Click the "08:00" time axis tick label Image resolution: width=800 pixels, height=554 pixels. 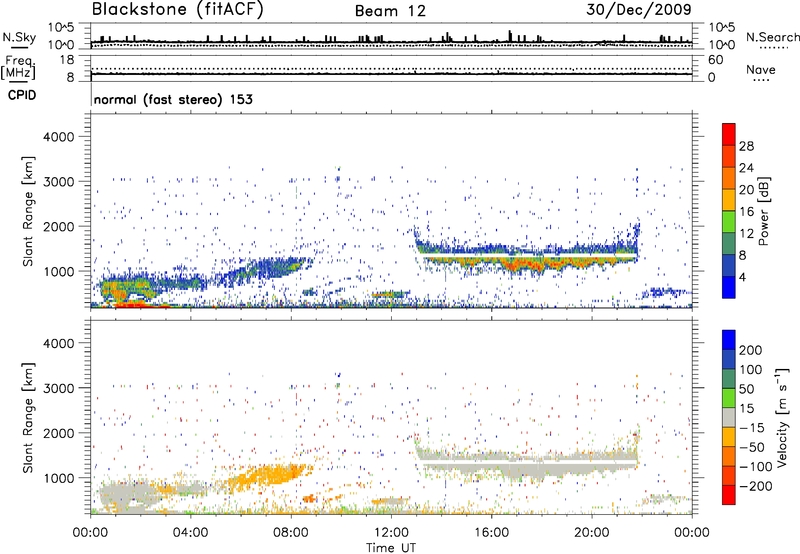click(x=290, y=533)
